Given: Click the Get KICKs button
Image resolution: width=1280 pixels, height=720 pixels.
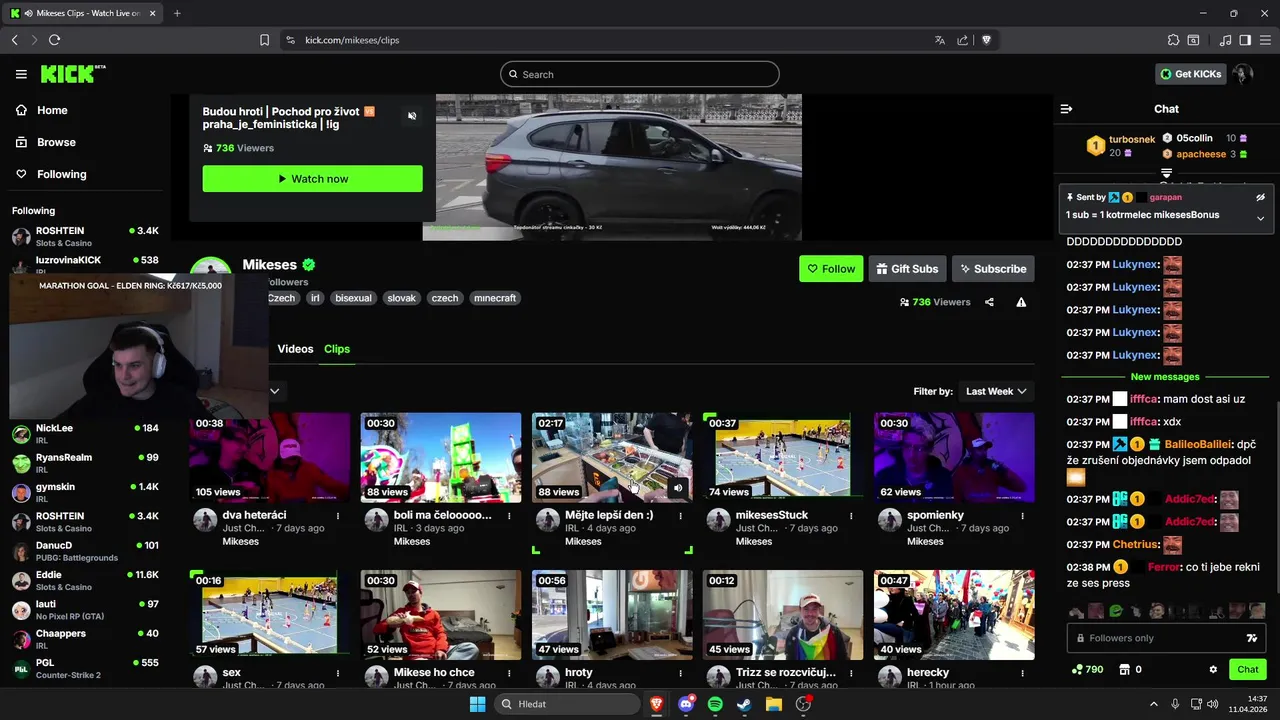Looking at the screenshot, I should [x=1190, y=74].
